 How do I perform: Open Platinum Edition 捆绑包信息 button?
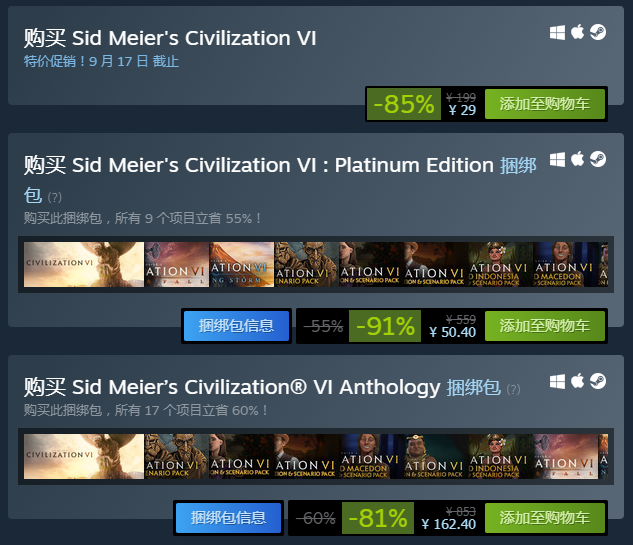pyautogui.click(x=236, y=326)
